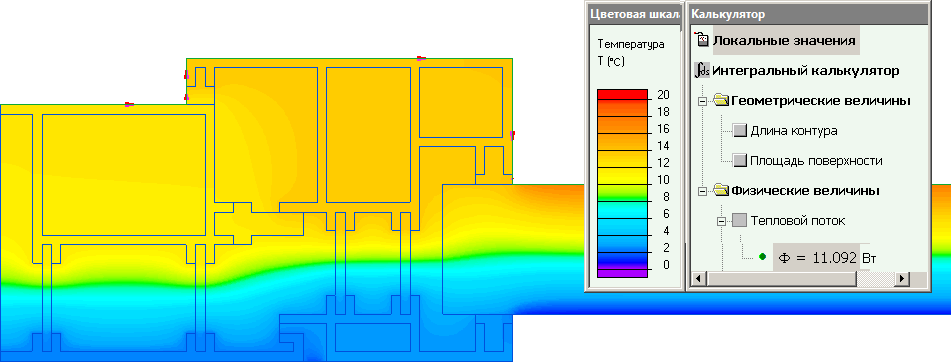Click the Калькулятор panel title bar
Viewport: 951px width, 362px height.
tap(808, 13)
